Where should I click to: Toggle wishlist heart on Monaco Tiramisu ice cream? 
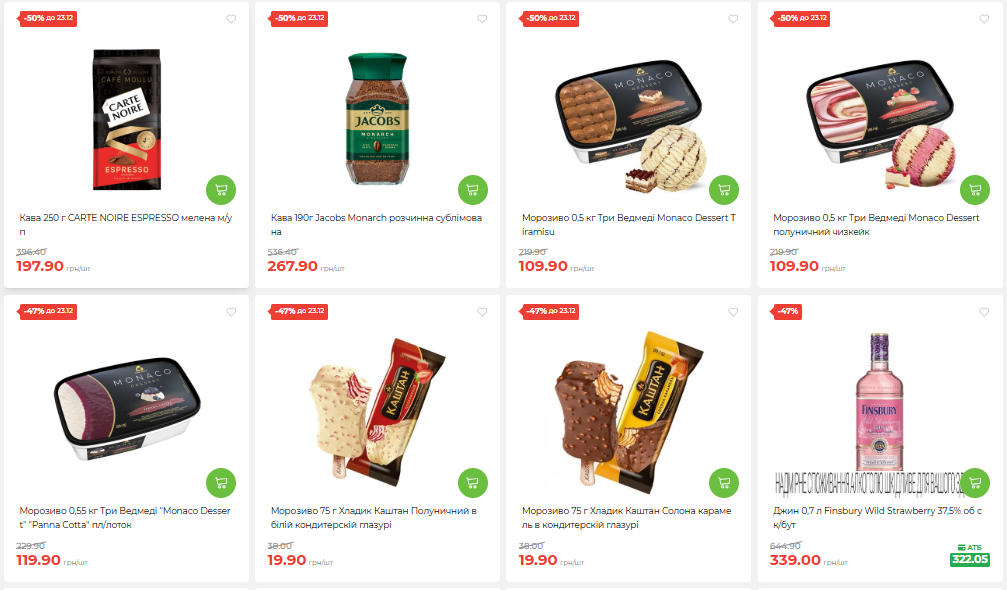733,19
